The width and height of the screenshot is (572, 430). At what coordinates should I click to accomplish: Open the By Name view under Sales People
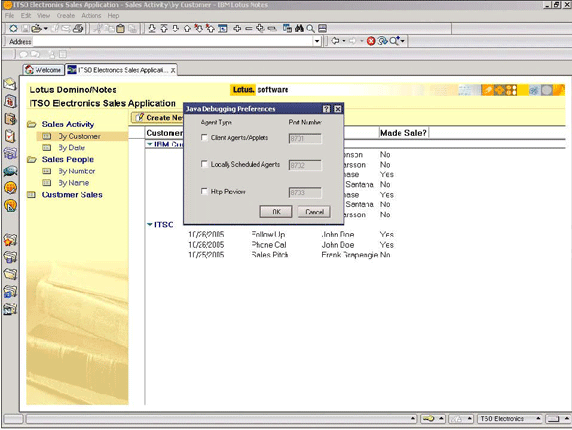74,183
